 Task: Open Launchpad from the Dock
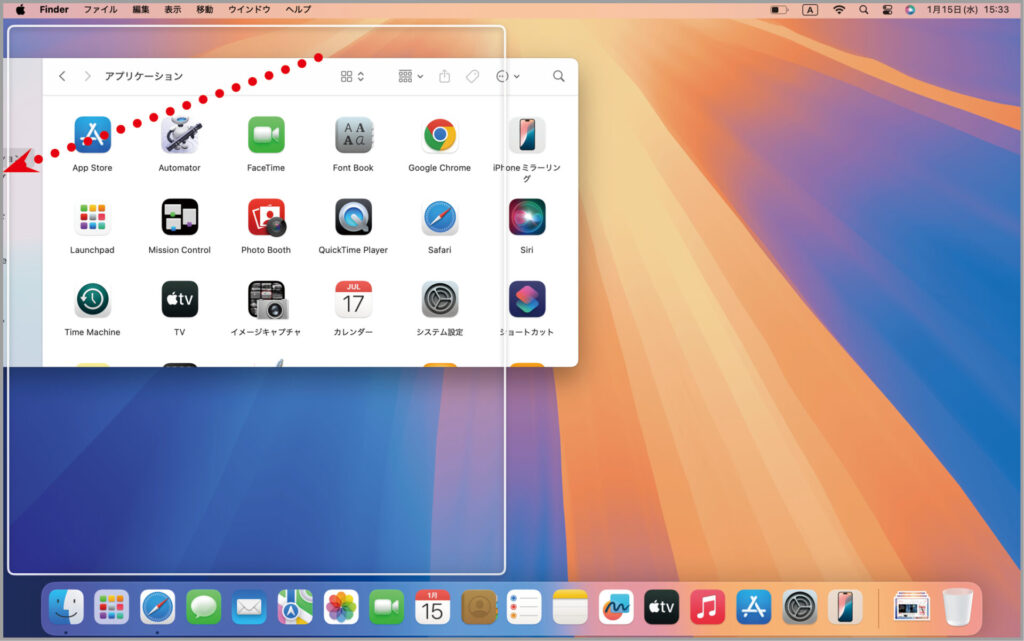[112, 607]
